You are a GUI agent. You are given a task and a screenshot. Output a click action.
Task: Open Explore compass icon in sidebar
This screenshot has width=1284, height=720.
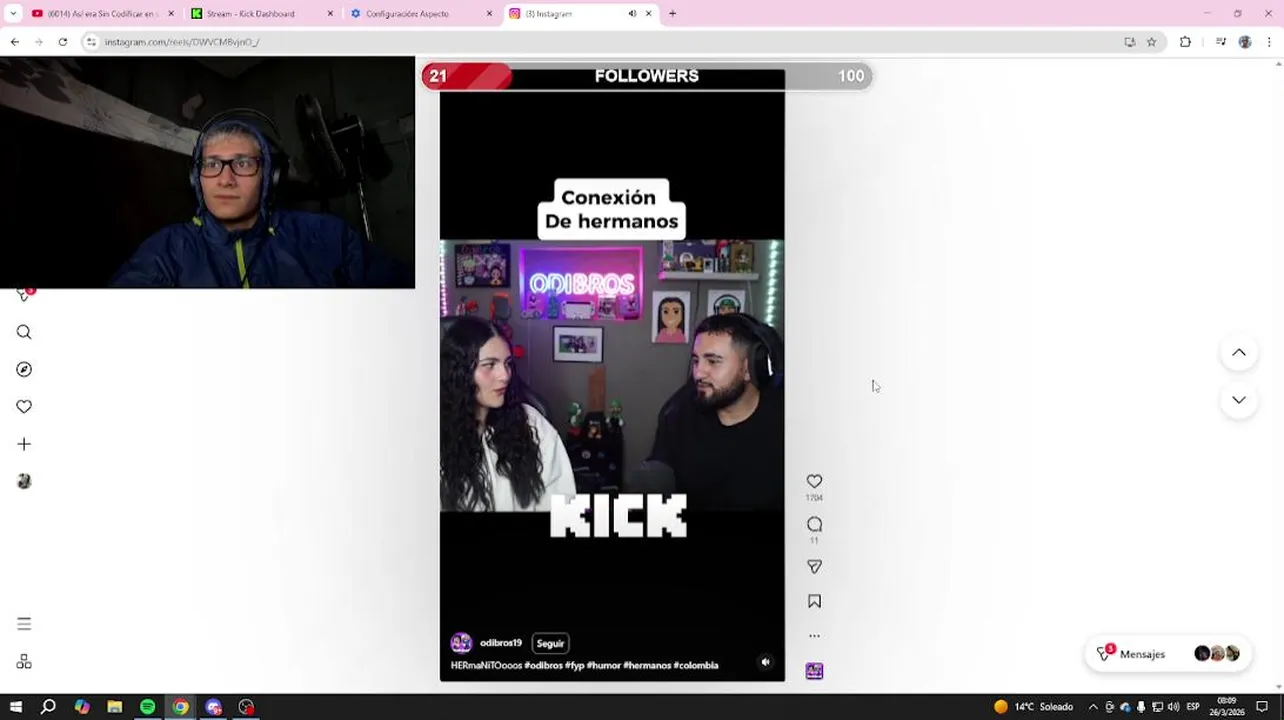click(x=24, y=369)
